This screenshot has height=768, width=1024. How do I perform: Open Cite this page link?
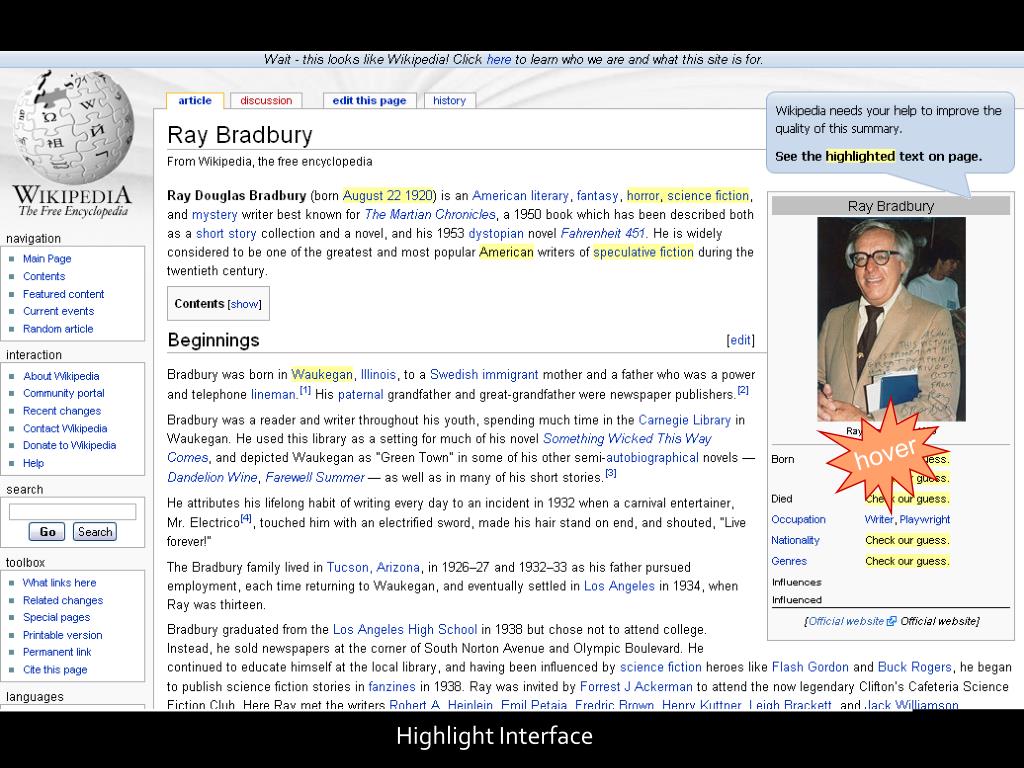(x=55, y=669)
